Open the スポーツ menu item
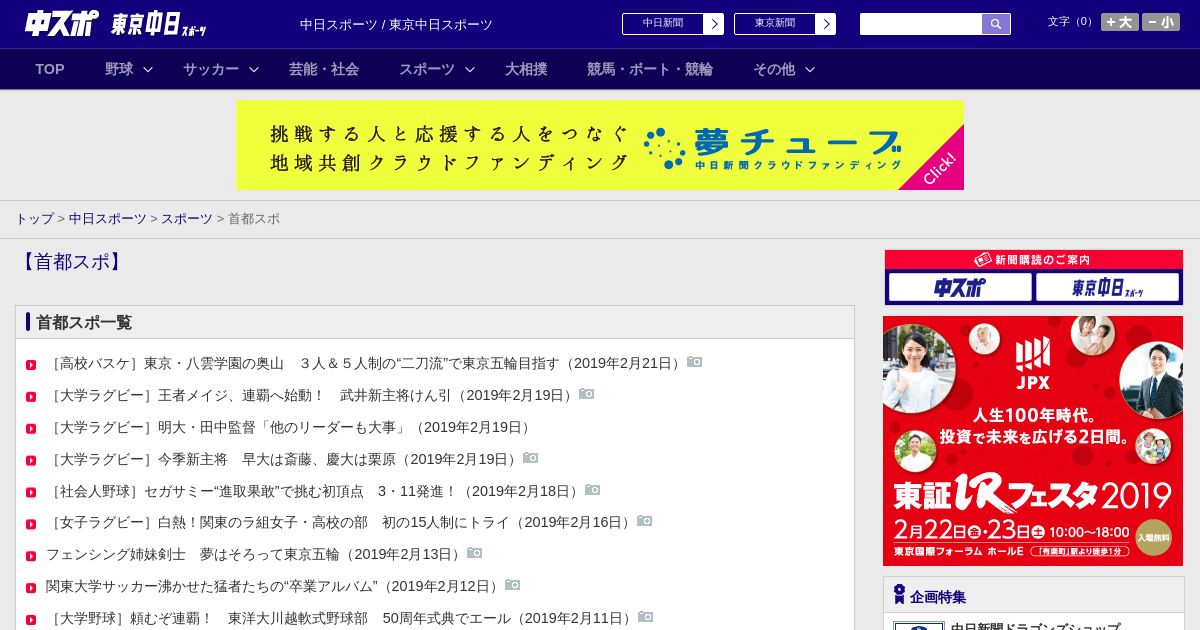 click(x=427, y=69)
